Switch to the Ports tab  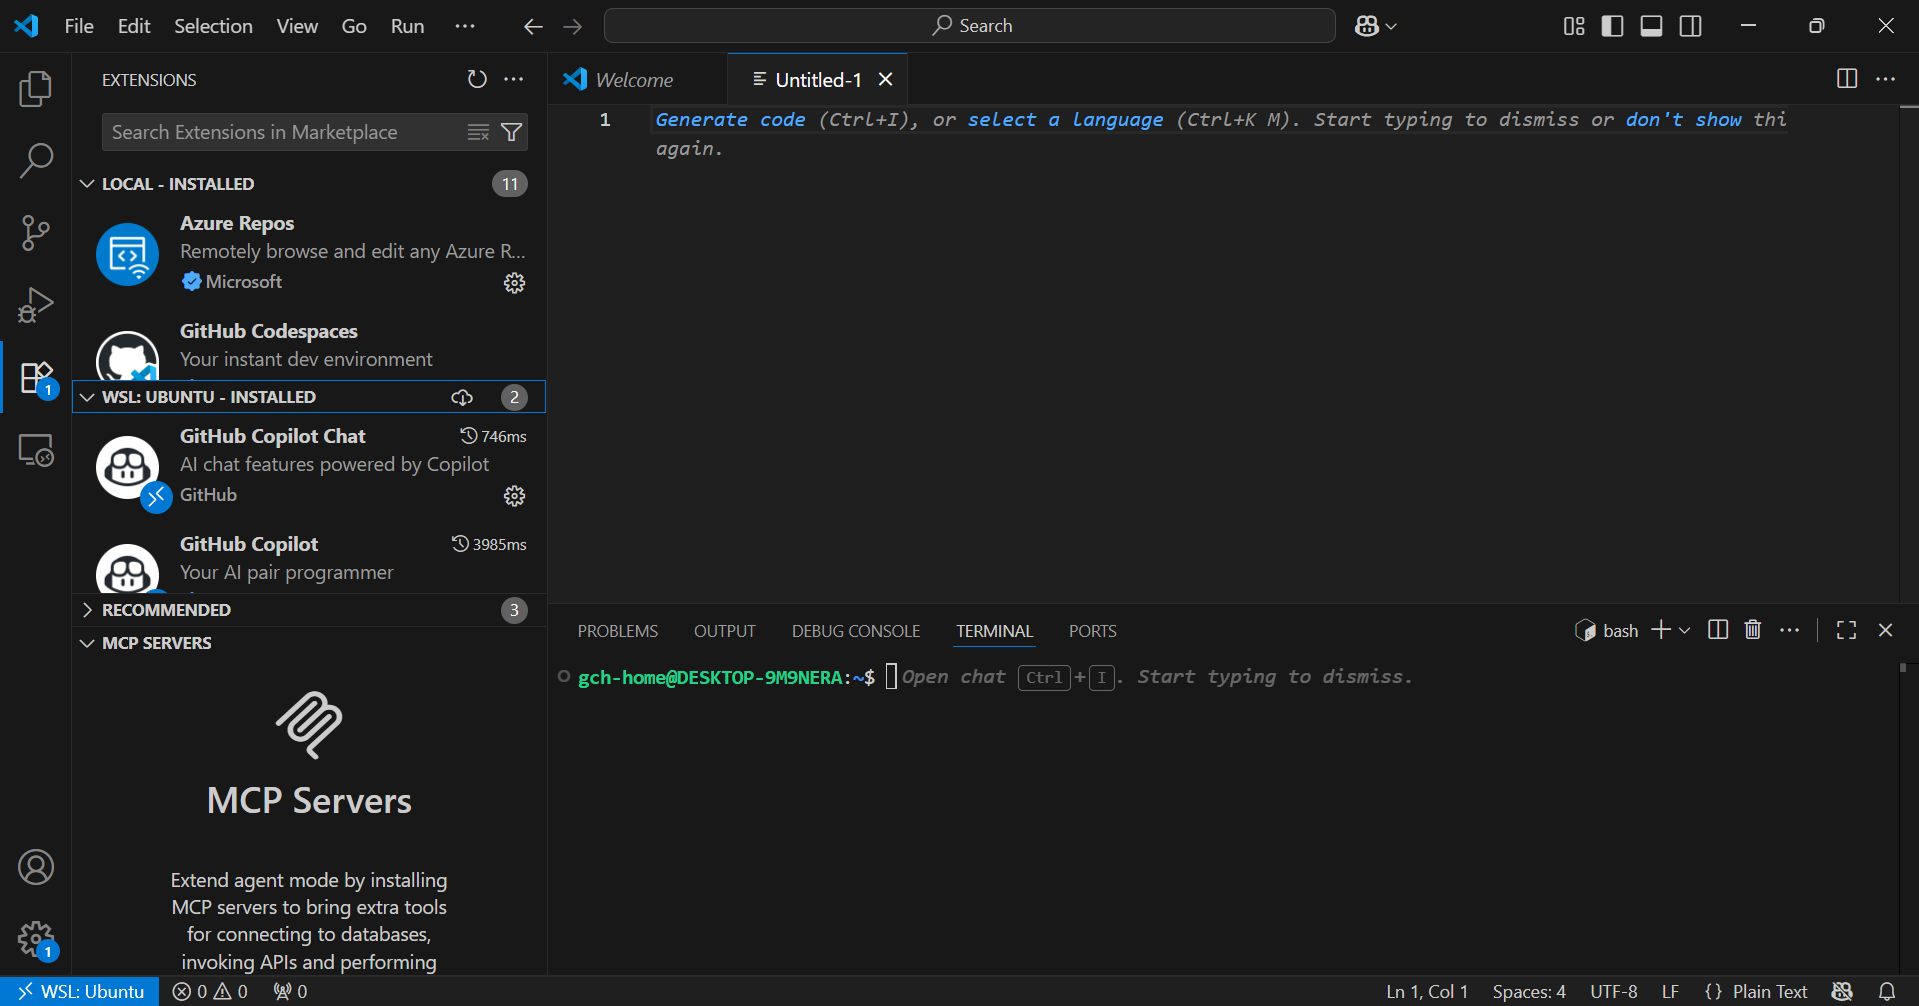pyautogui.click(x=1092, y=631)
